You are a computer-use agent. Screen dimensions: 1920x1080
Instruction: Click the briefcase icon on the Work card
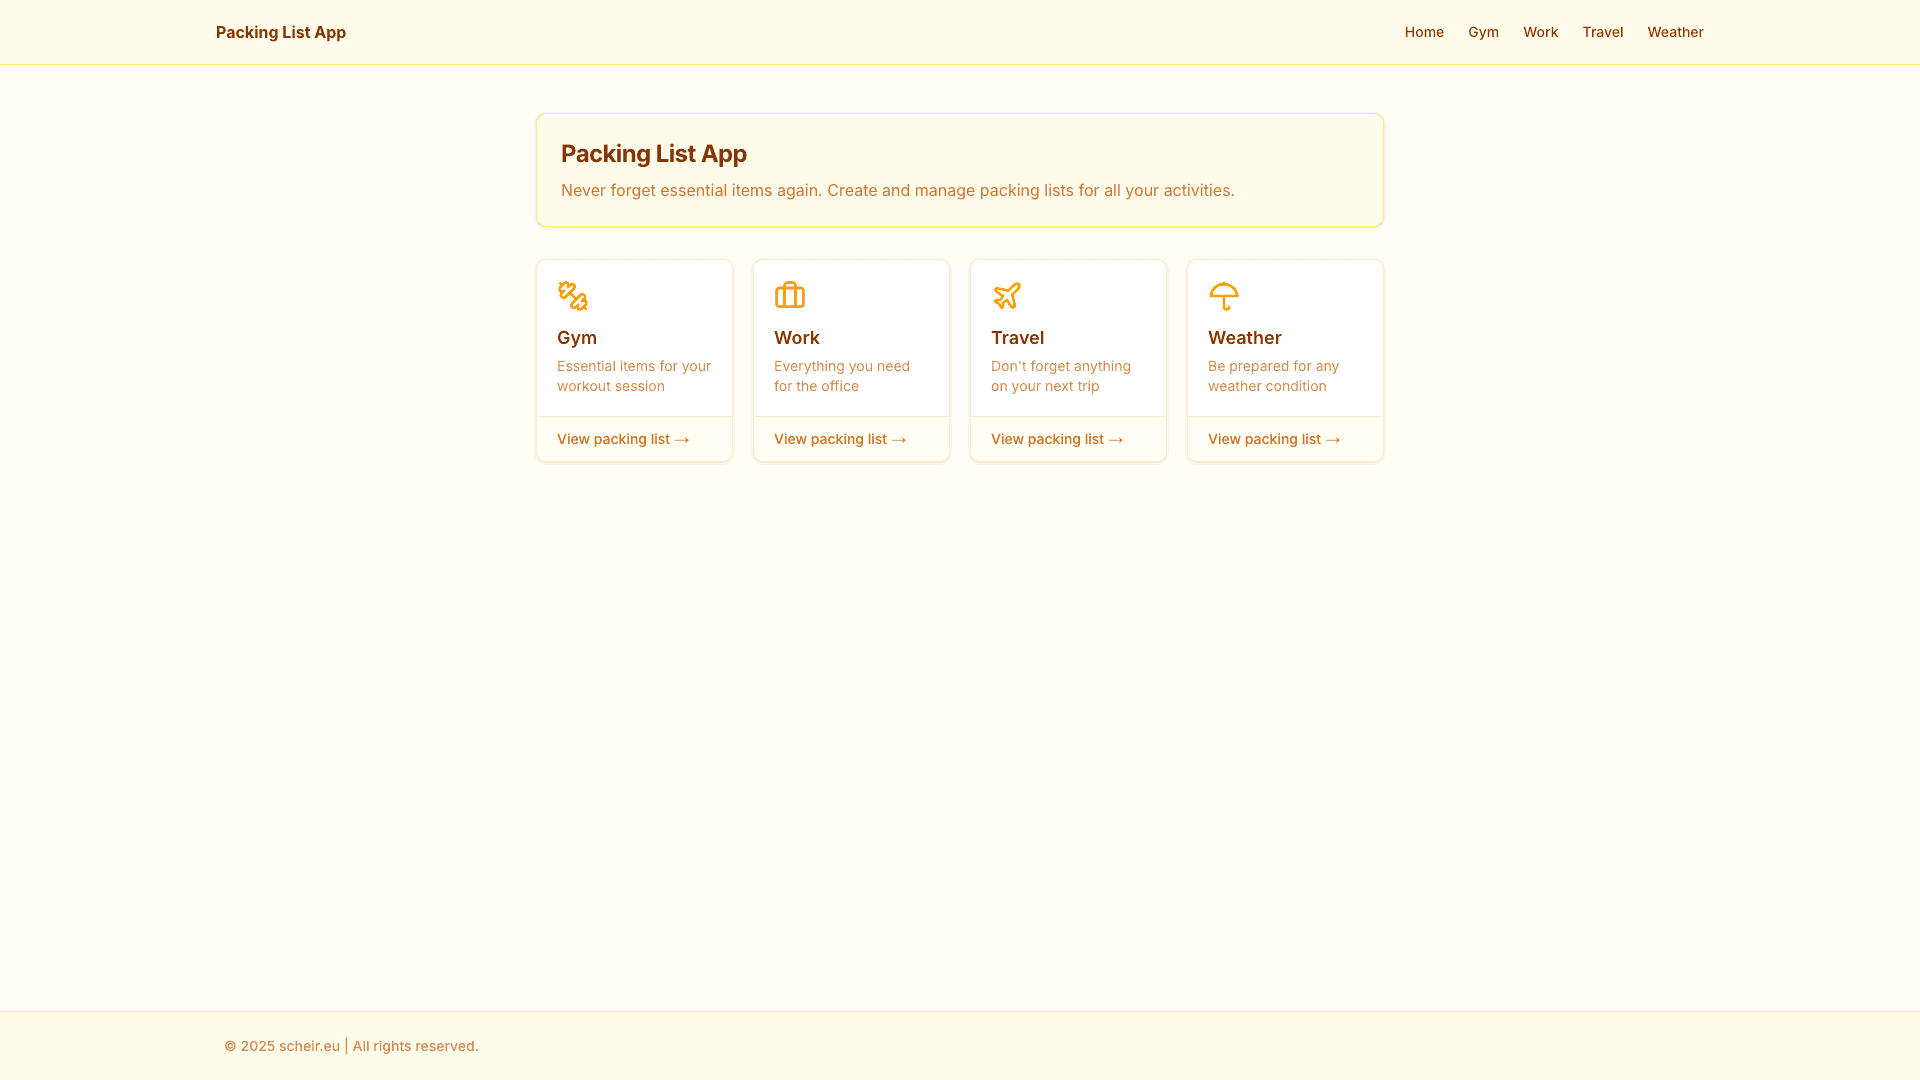[789, 295]
